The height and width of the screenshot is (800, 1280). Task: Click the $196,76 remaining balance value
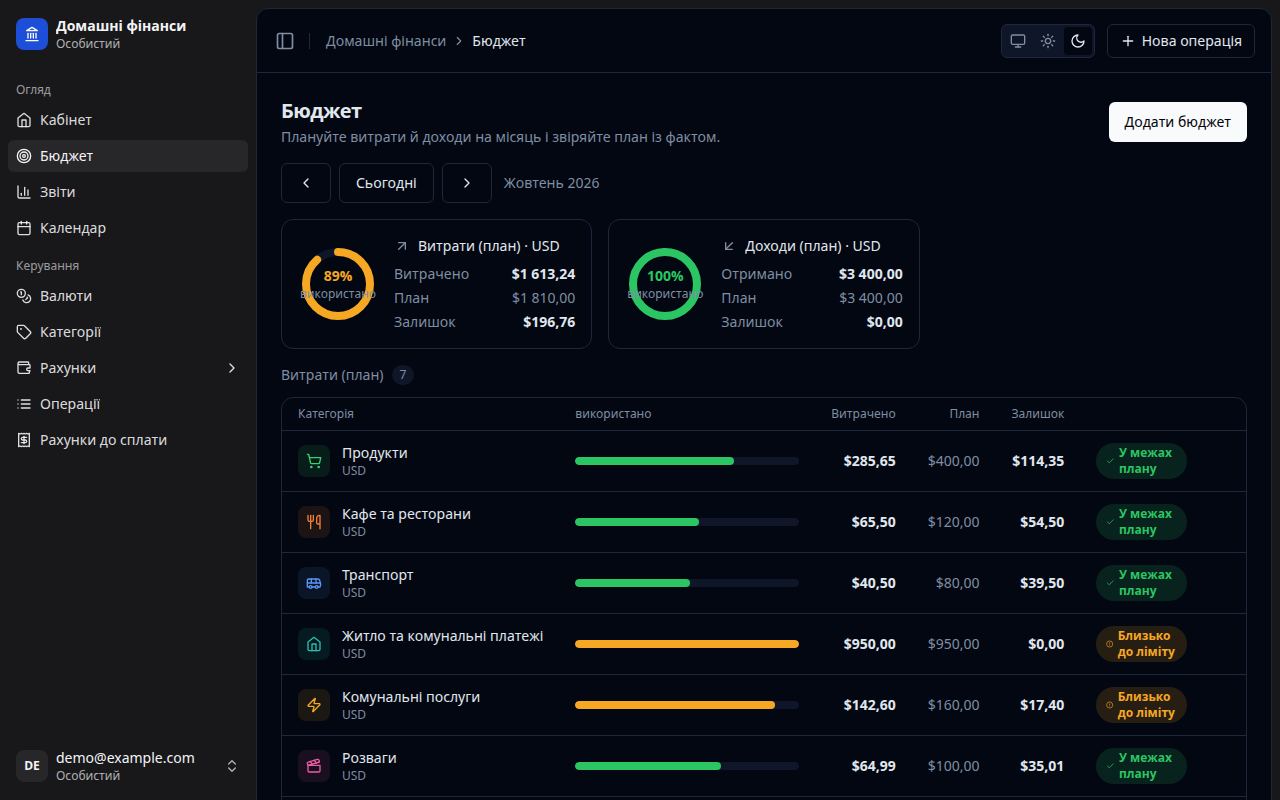point(549,322)
